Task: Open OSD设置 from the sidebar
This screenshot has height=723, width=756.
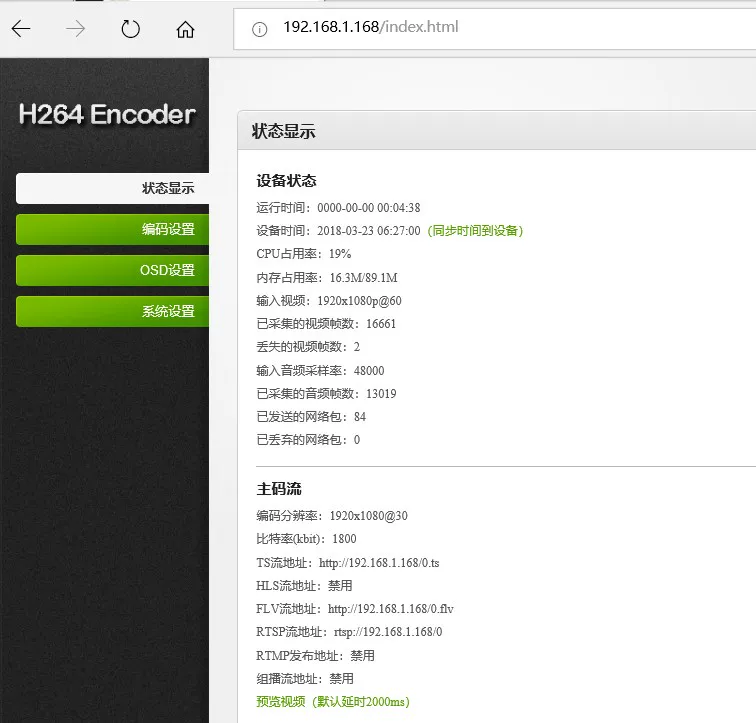Action: [x=113, y=270]
